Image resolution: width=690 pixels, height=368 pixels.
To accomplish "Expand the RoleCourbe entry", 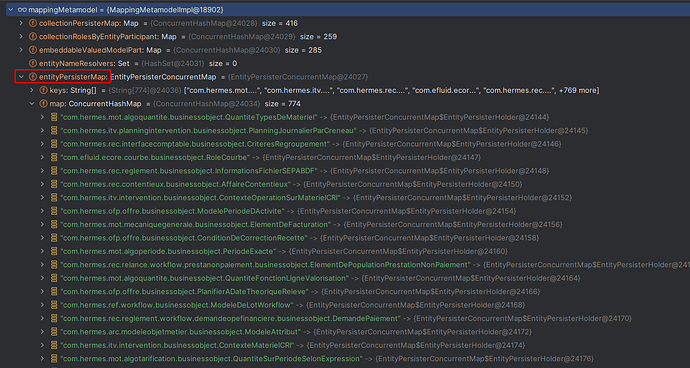I will point(43,157).
